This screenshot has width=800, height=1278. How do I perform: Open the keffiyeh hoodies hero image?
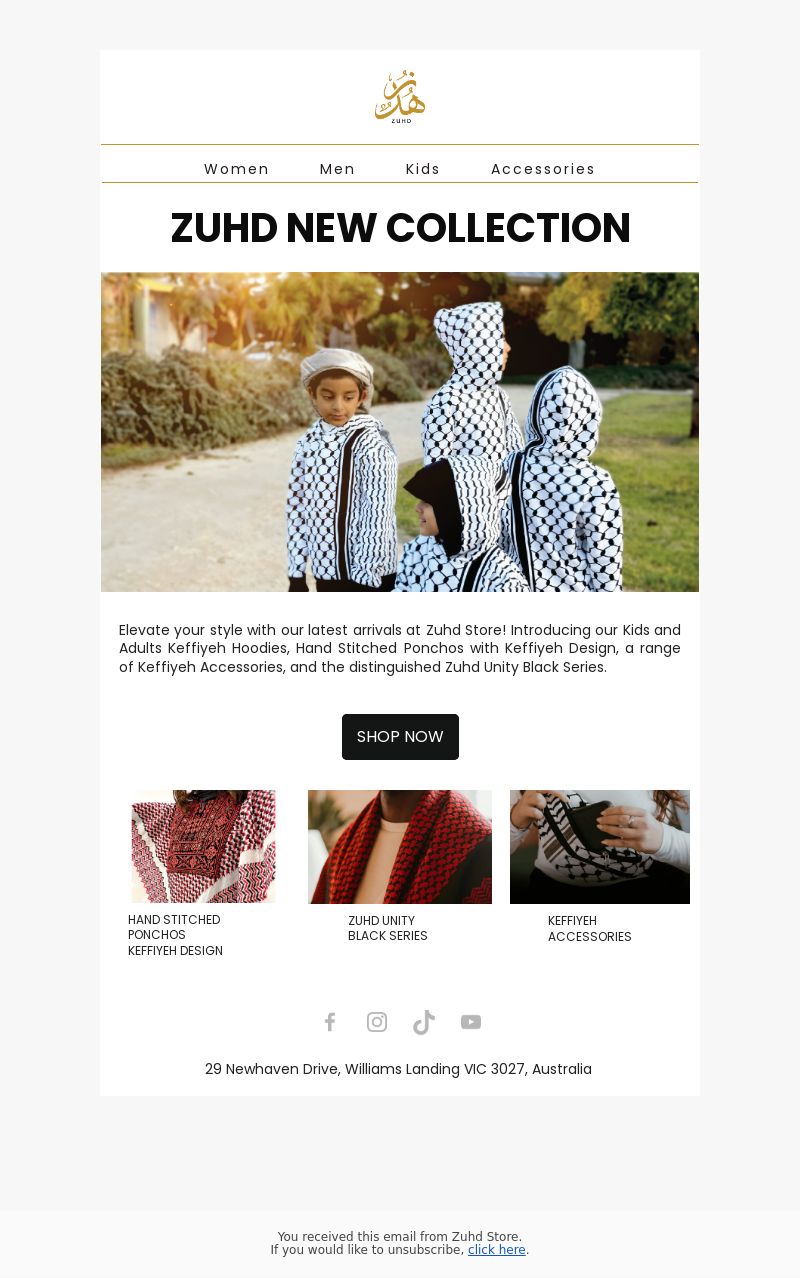tap(400, 432)
